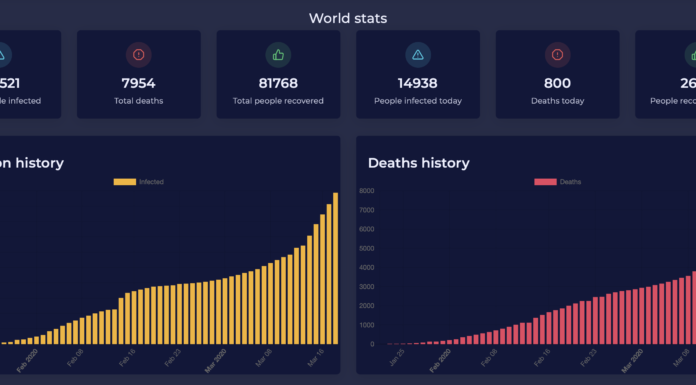Click the Total people recovered thumbs-up icon

tap(278, 55)
